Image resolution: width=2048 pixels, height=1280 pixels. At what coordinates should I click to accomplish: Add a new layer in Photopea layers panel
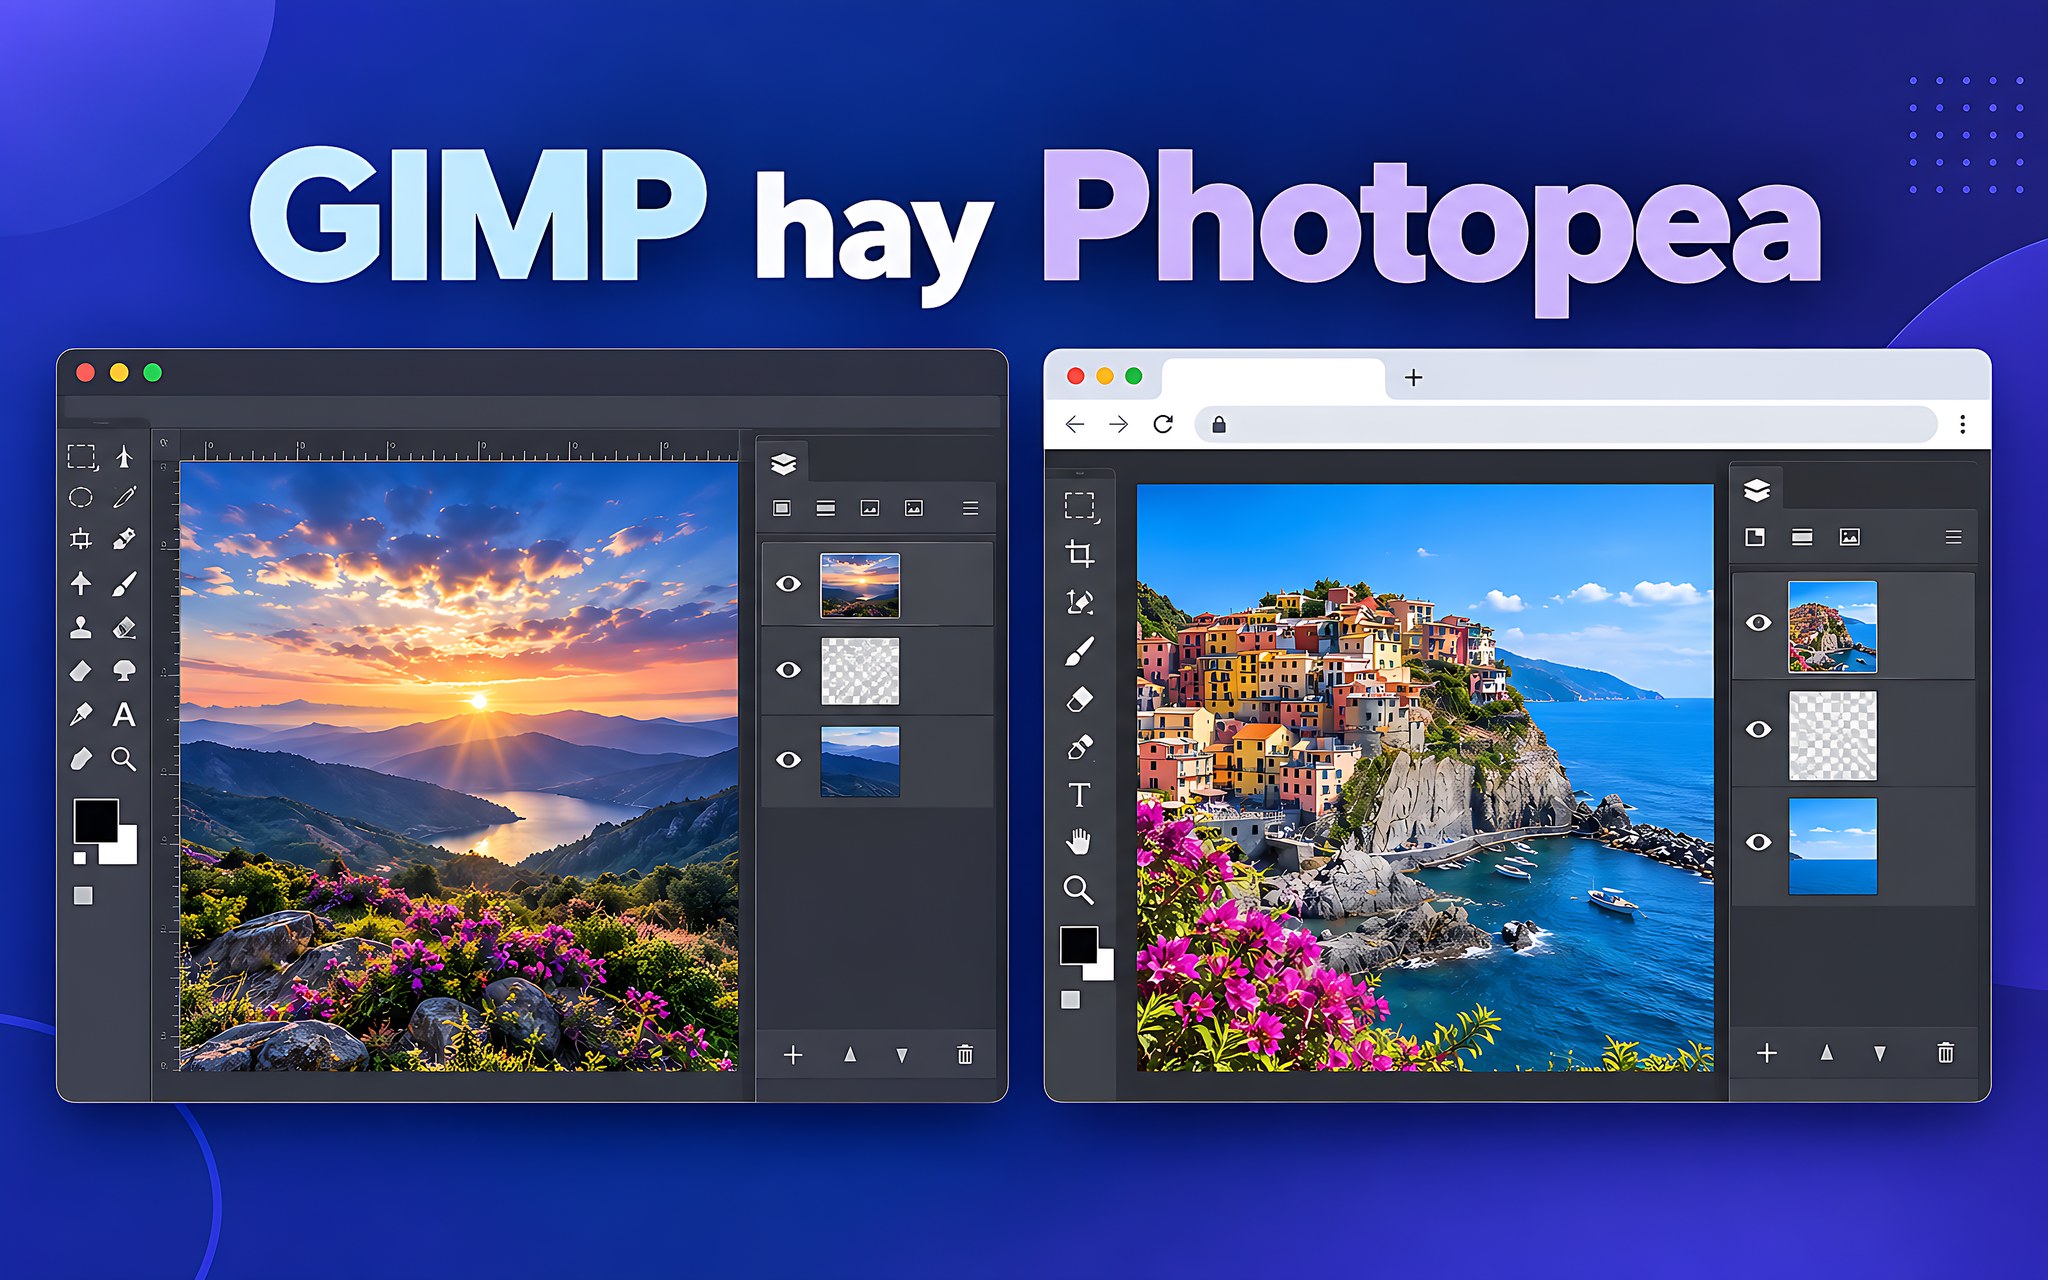coord(1767,1053)
